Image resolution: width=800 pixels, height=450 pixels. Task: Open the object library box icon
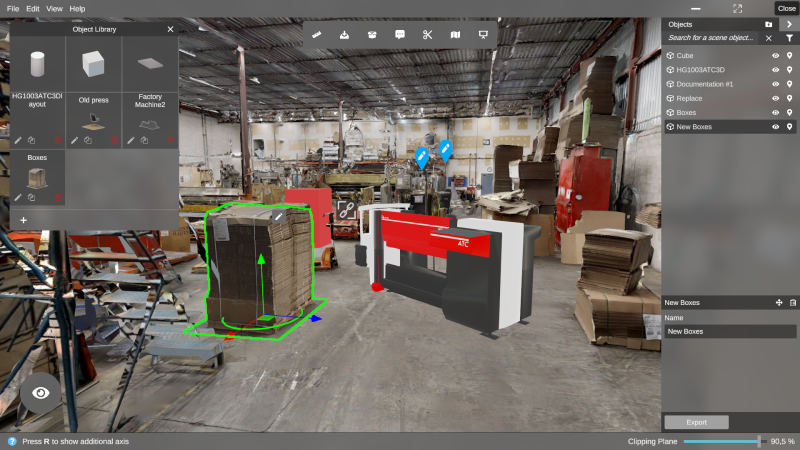coord(372,35)
